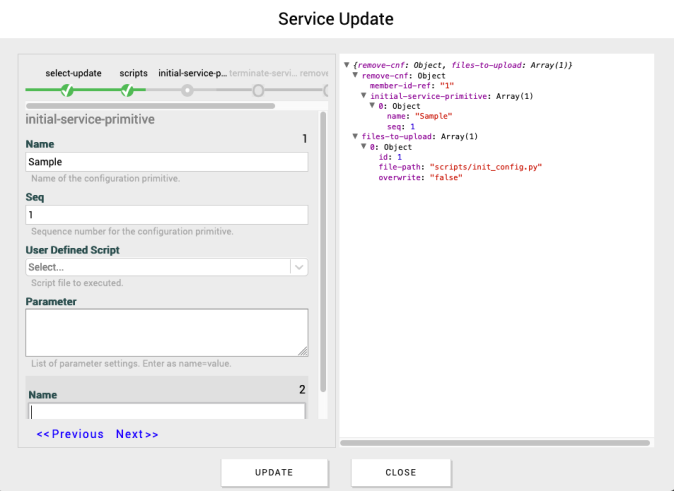
Task: Click the Name field containing Sample
Action: (166, 162)
